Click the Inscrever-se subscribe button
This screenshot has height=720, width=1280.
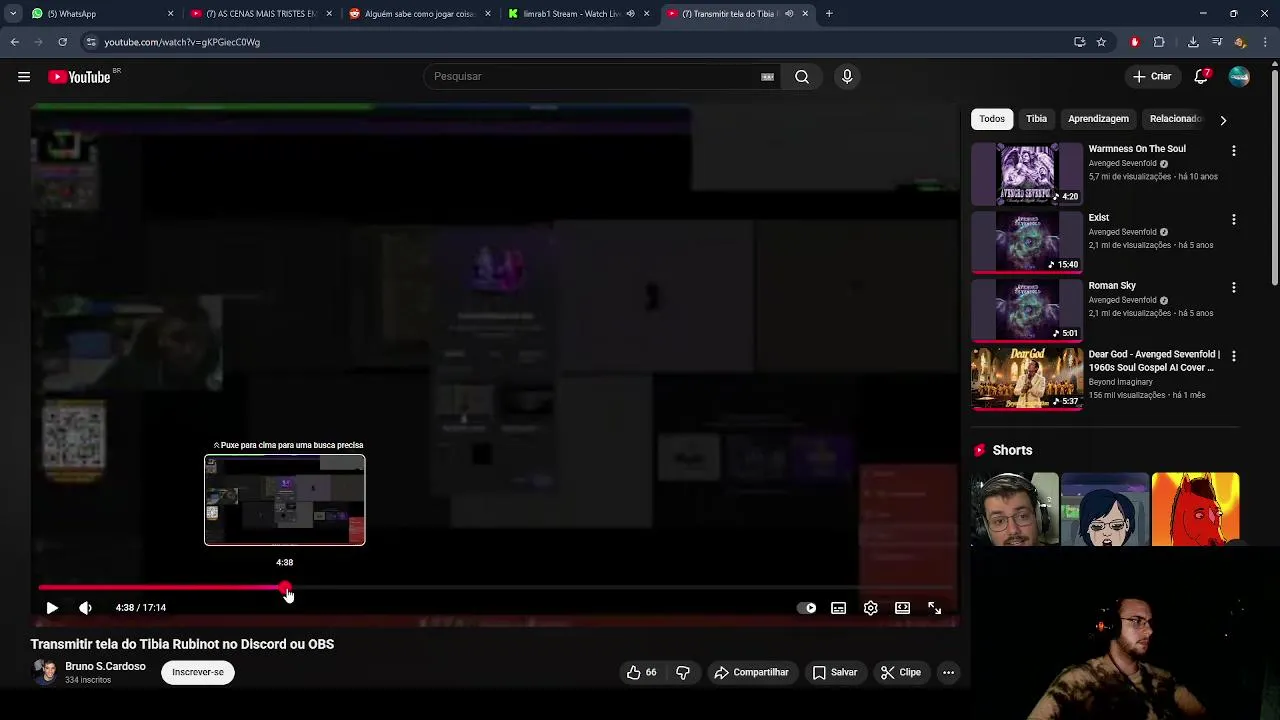coord(198,672)
